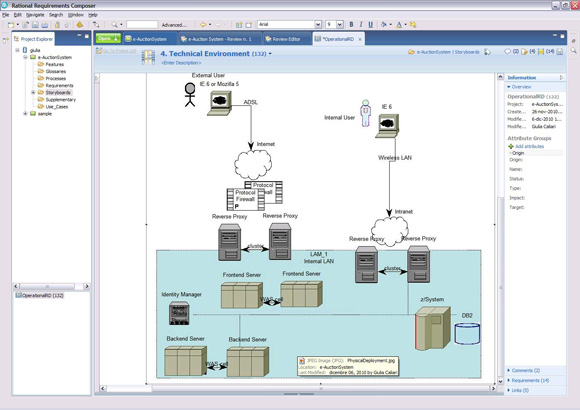The width and height of the screenshot is (580, 410).
Task: Open the Navigate menu
Action: (x=35, y=15)
